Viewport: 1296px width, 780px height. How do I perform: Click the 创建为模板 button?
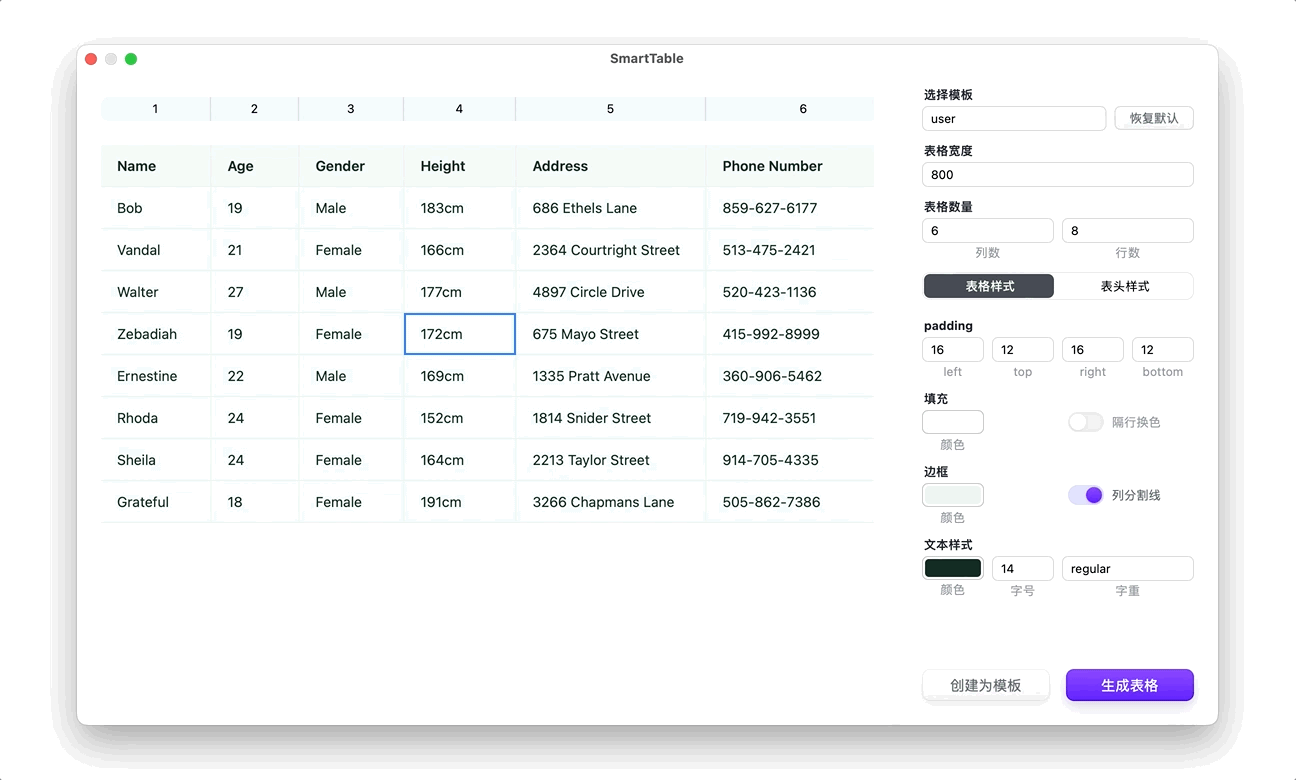(986, 685)
